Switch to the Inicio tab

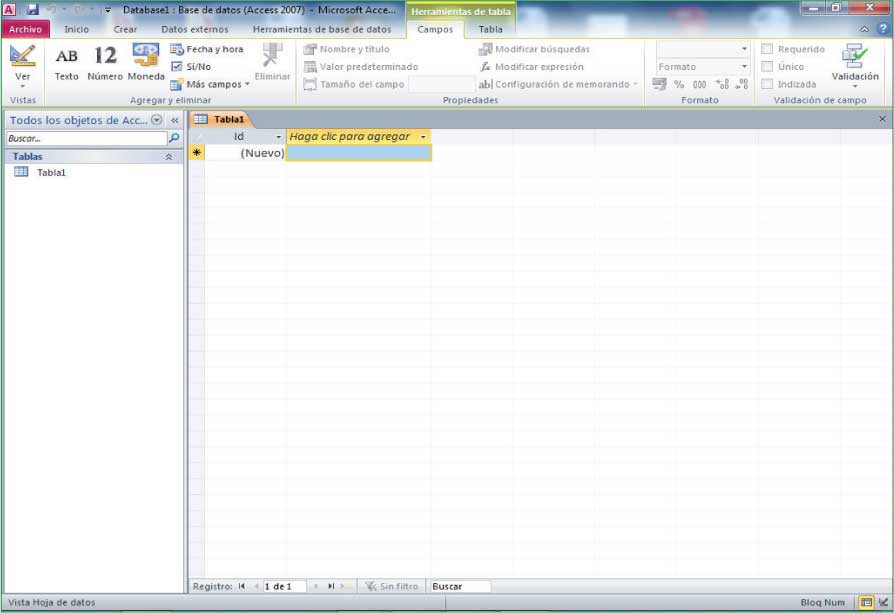[x=76, y=29]
